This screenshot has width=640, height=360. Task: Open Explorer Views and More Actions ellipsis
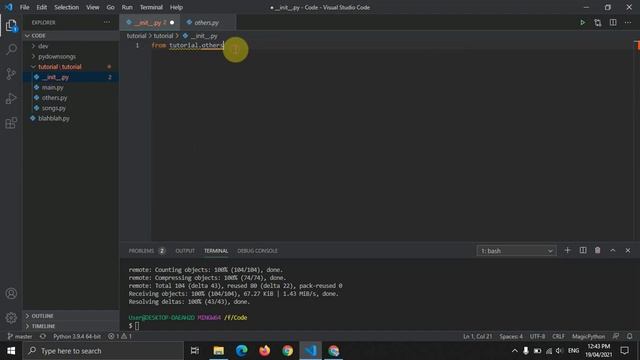pyautogui.click(x=107, y=22)
